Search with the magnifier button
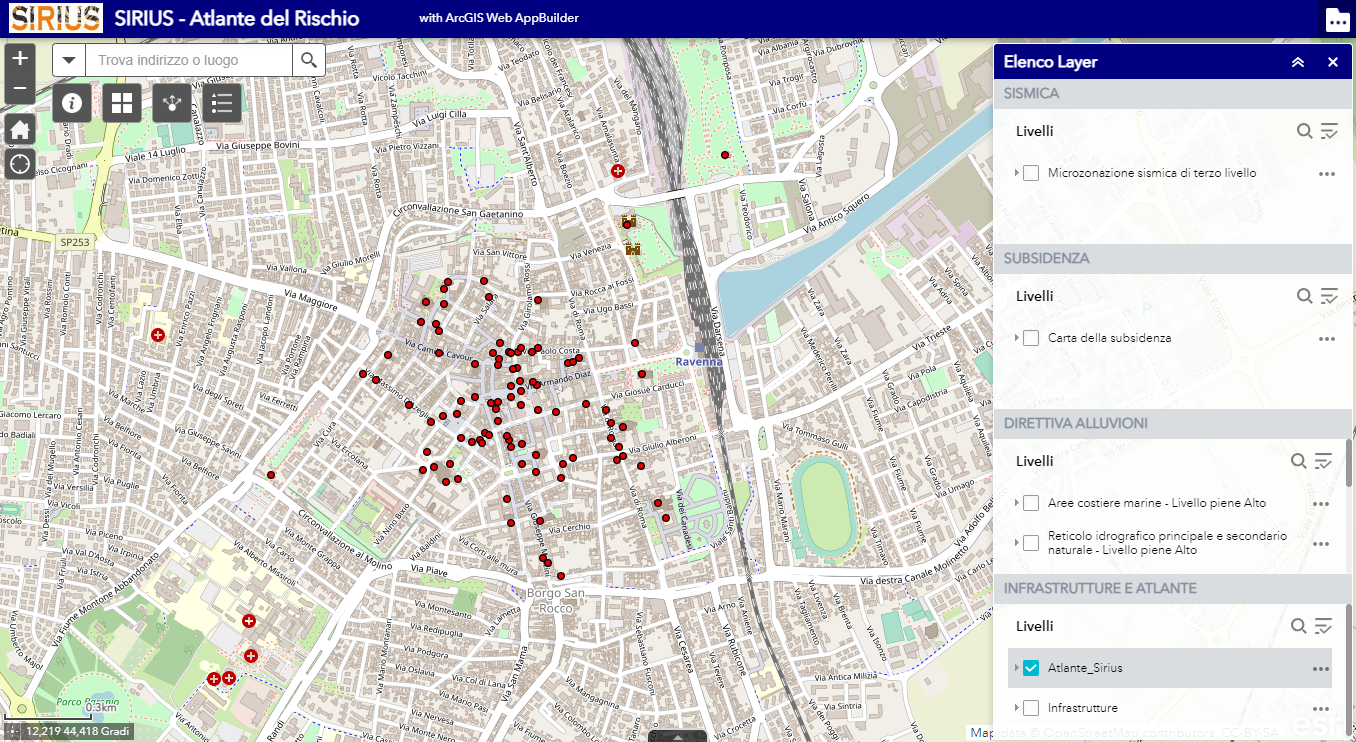Screen dimensions: 1356x742 click(309, 60)
